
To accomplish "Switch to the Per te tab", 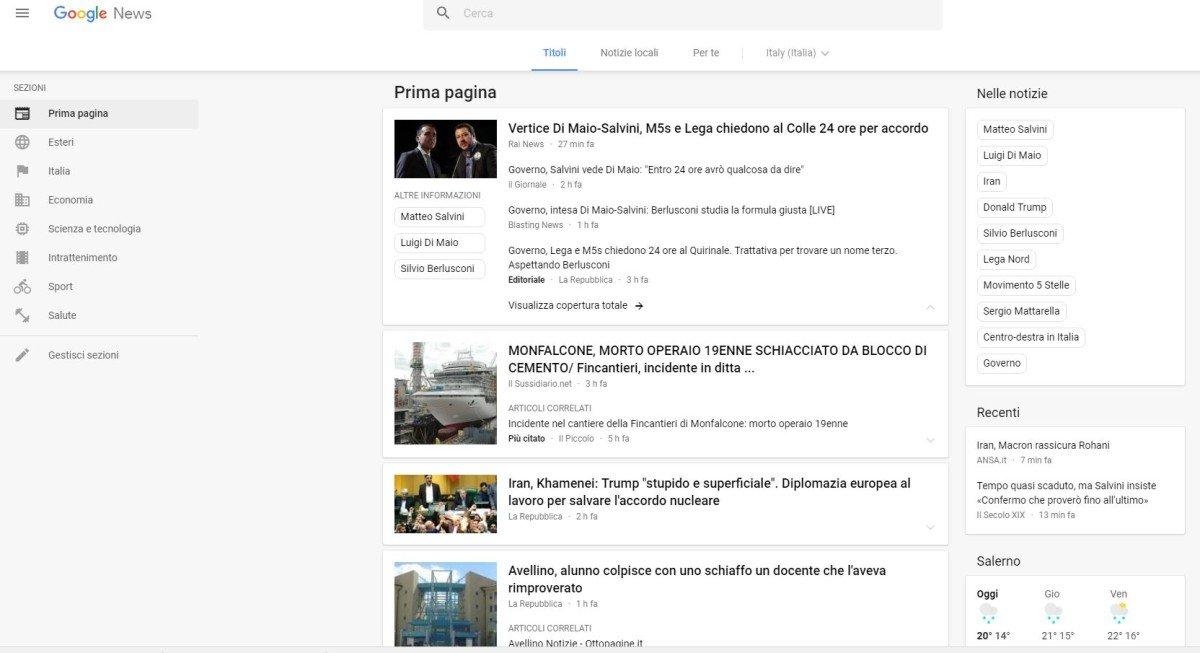I will click(x=706, y=53).
